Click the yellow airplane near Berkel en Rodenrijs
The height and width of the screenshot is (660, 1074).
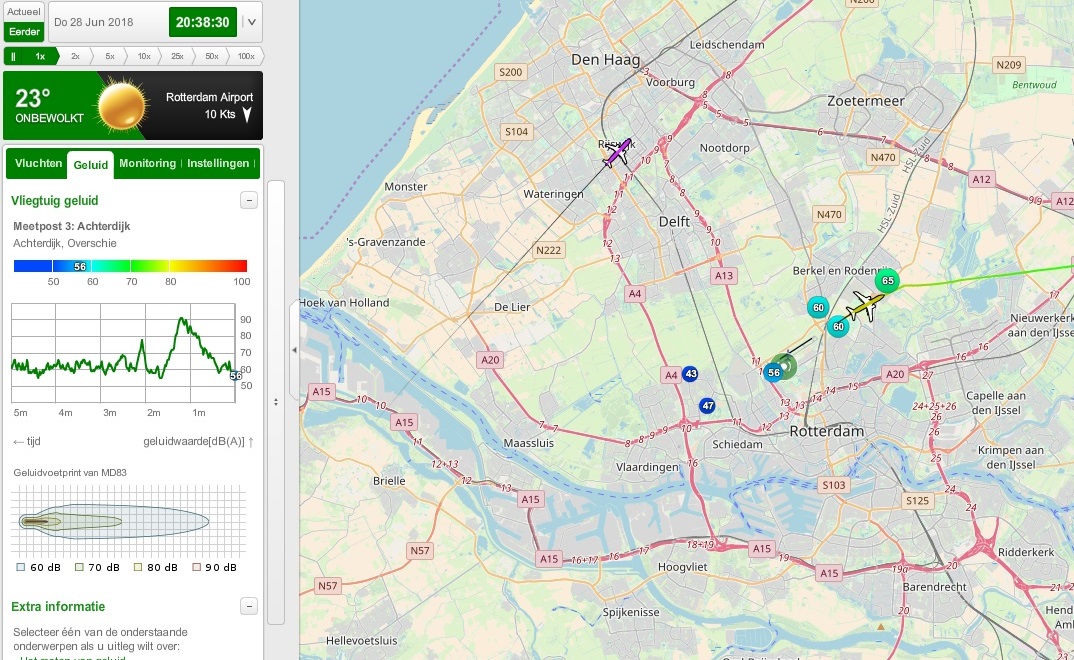pyautogui.click(x=864, y=305)
